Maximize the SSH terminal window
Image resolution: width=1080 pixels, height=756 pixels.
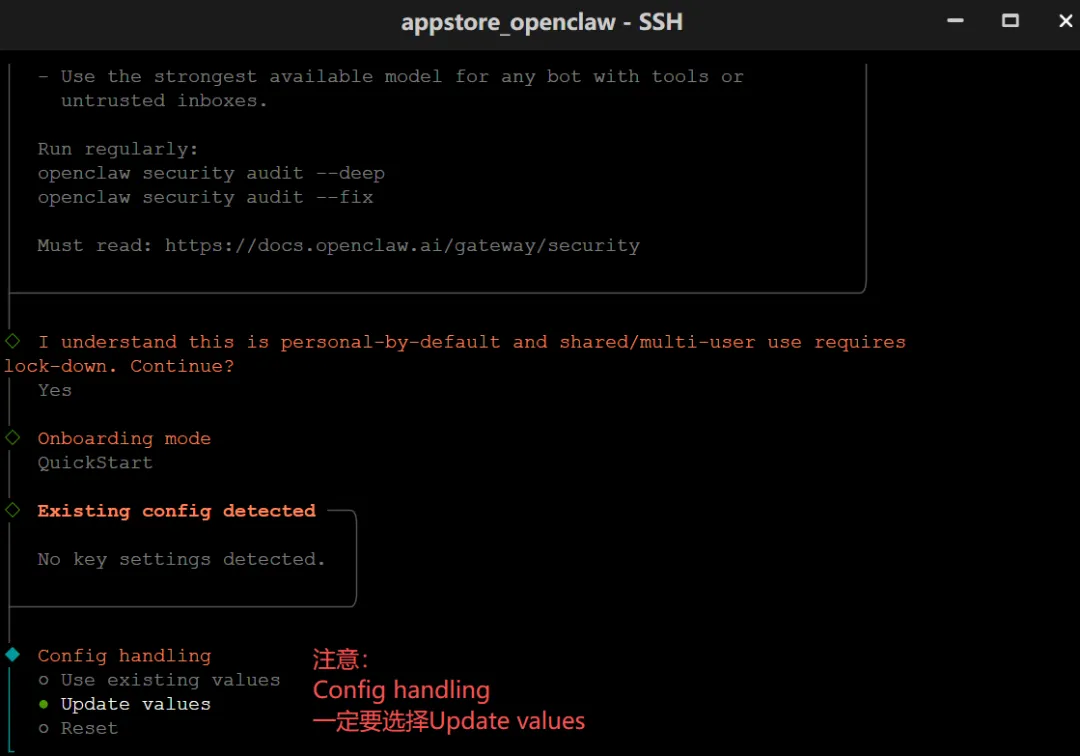(1010, 20)
